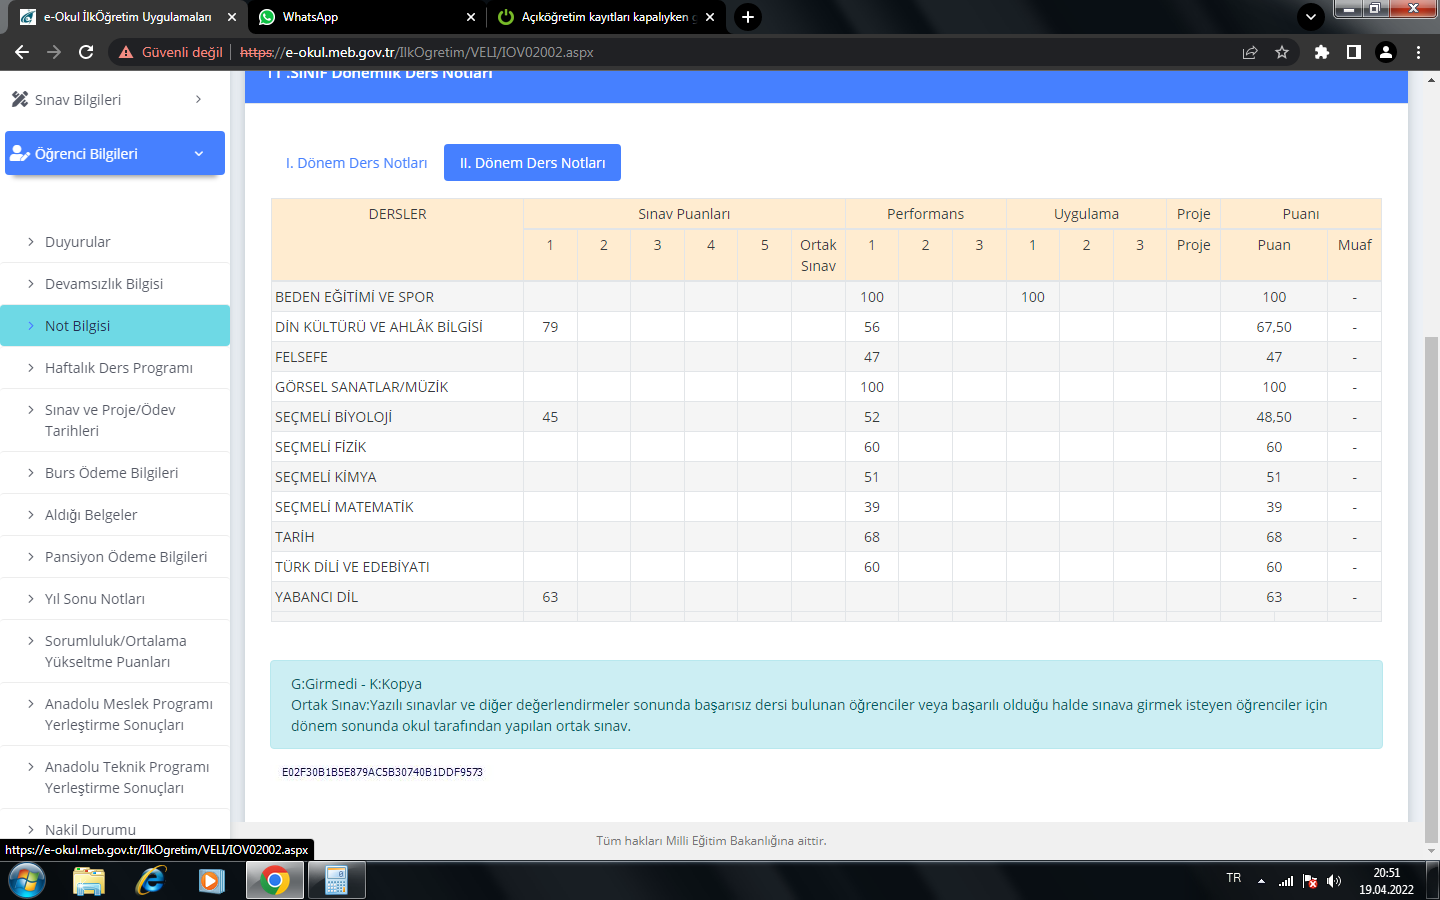Select the II. Dönem Ders Notları tab
This screenshot has width=1440, height=900.
click(x=532, y=163)
